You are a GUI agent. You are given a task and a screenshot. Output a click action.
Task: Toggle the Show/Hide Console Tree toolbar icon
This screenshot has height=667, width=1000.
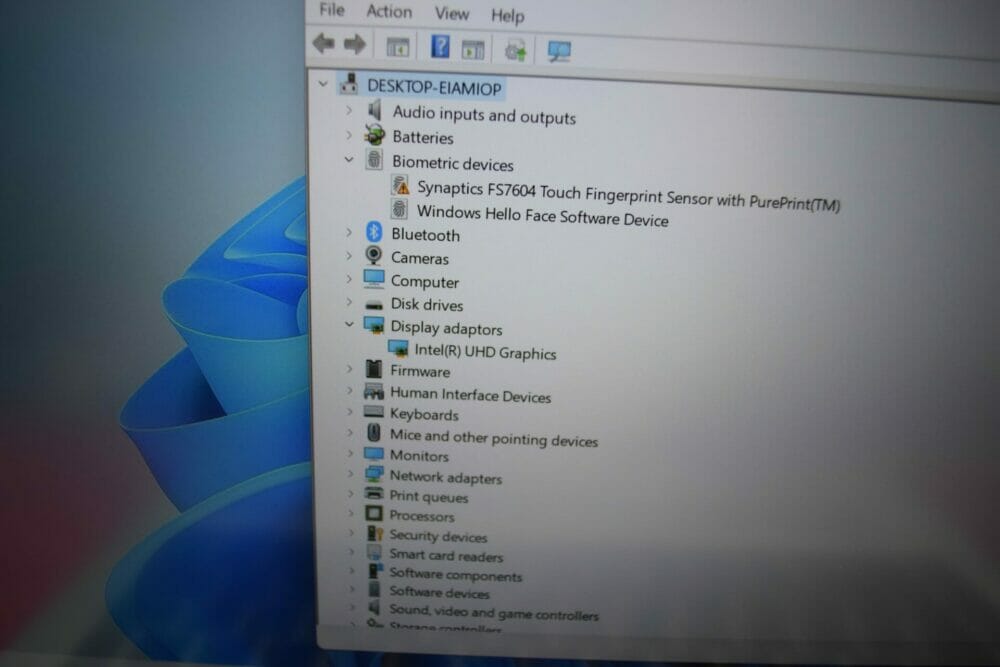(398, 47)
